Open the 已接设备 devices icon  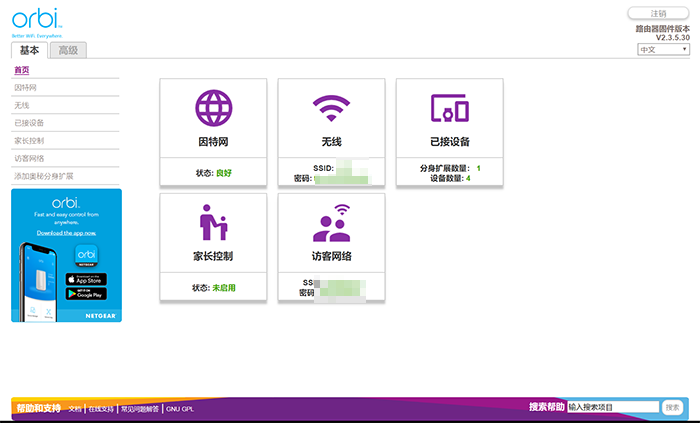pyautogui.click(x=449, y=107)
